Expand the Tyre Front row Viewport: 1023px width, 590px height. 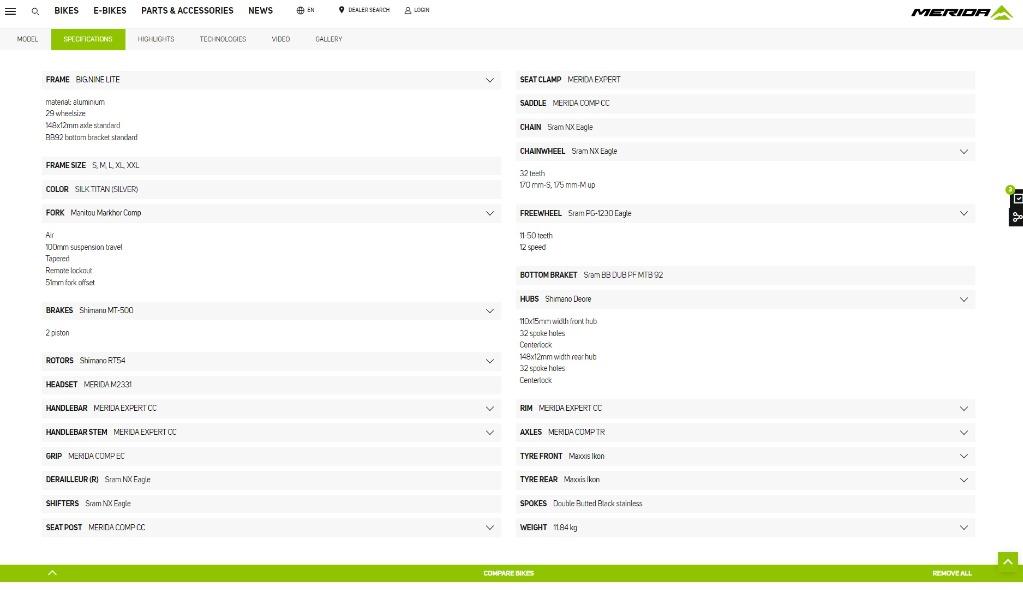point(746,456)
